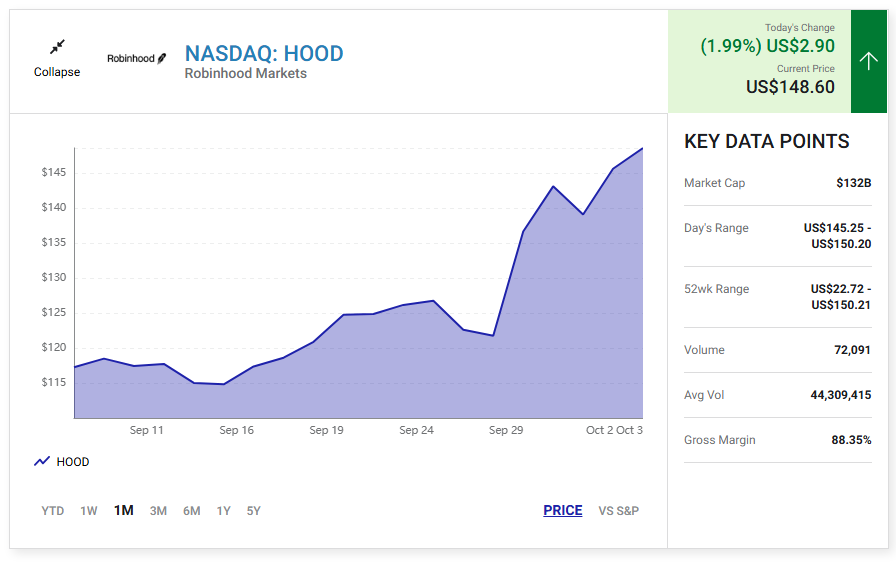Click the Collapse label text
The image size is (896, 562).
(x=57, y=72)
